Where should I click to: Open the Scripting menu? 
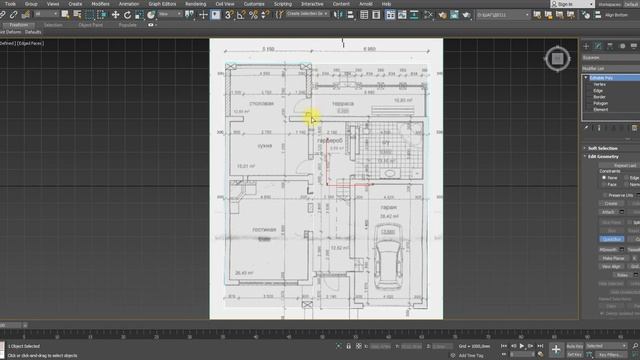[282, 4]
